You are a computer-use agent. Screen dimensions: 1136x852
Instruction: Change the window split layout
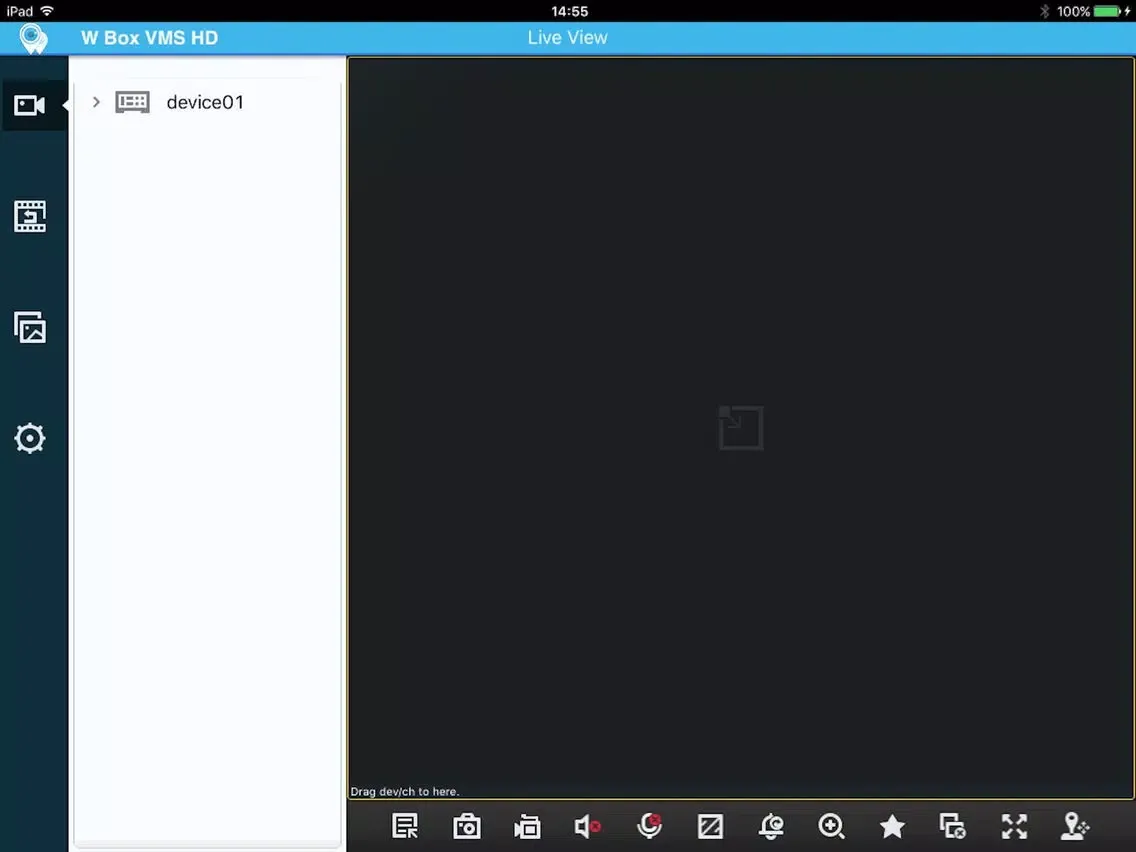pos(710,826)
